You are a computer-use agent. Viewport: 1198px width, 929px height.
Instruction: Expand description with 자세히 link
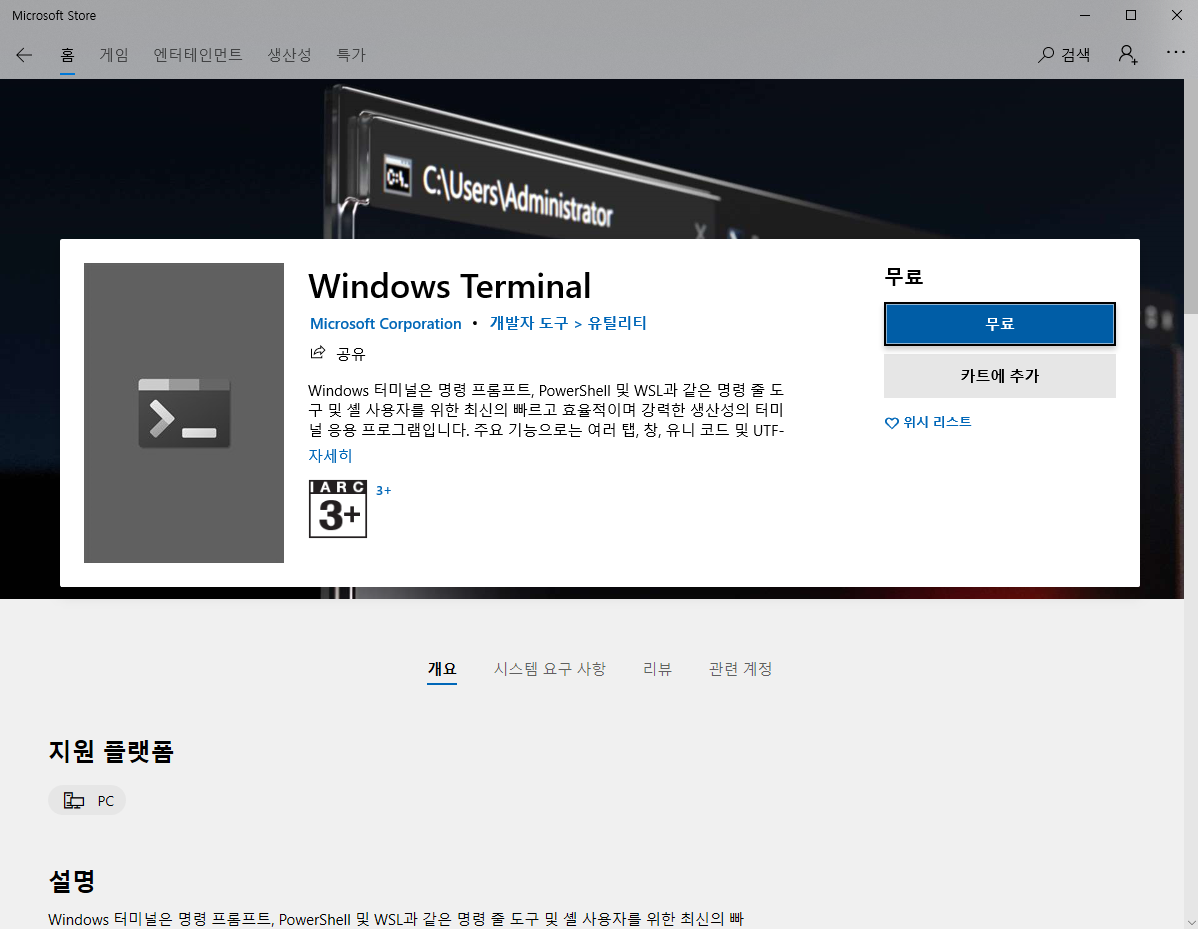point(330,456)
